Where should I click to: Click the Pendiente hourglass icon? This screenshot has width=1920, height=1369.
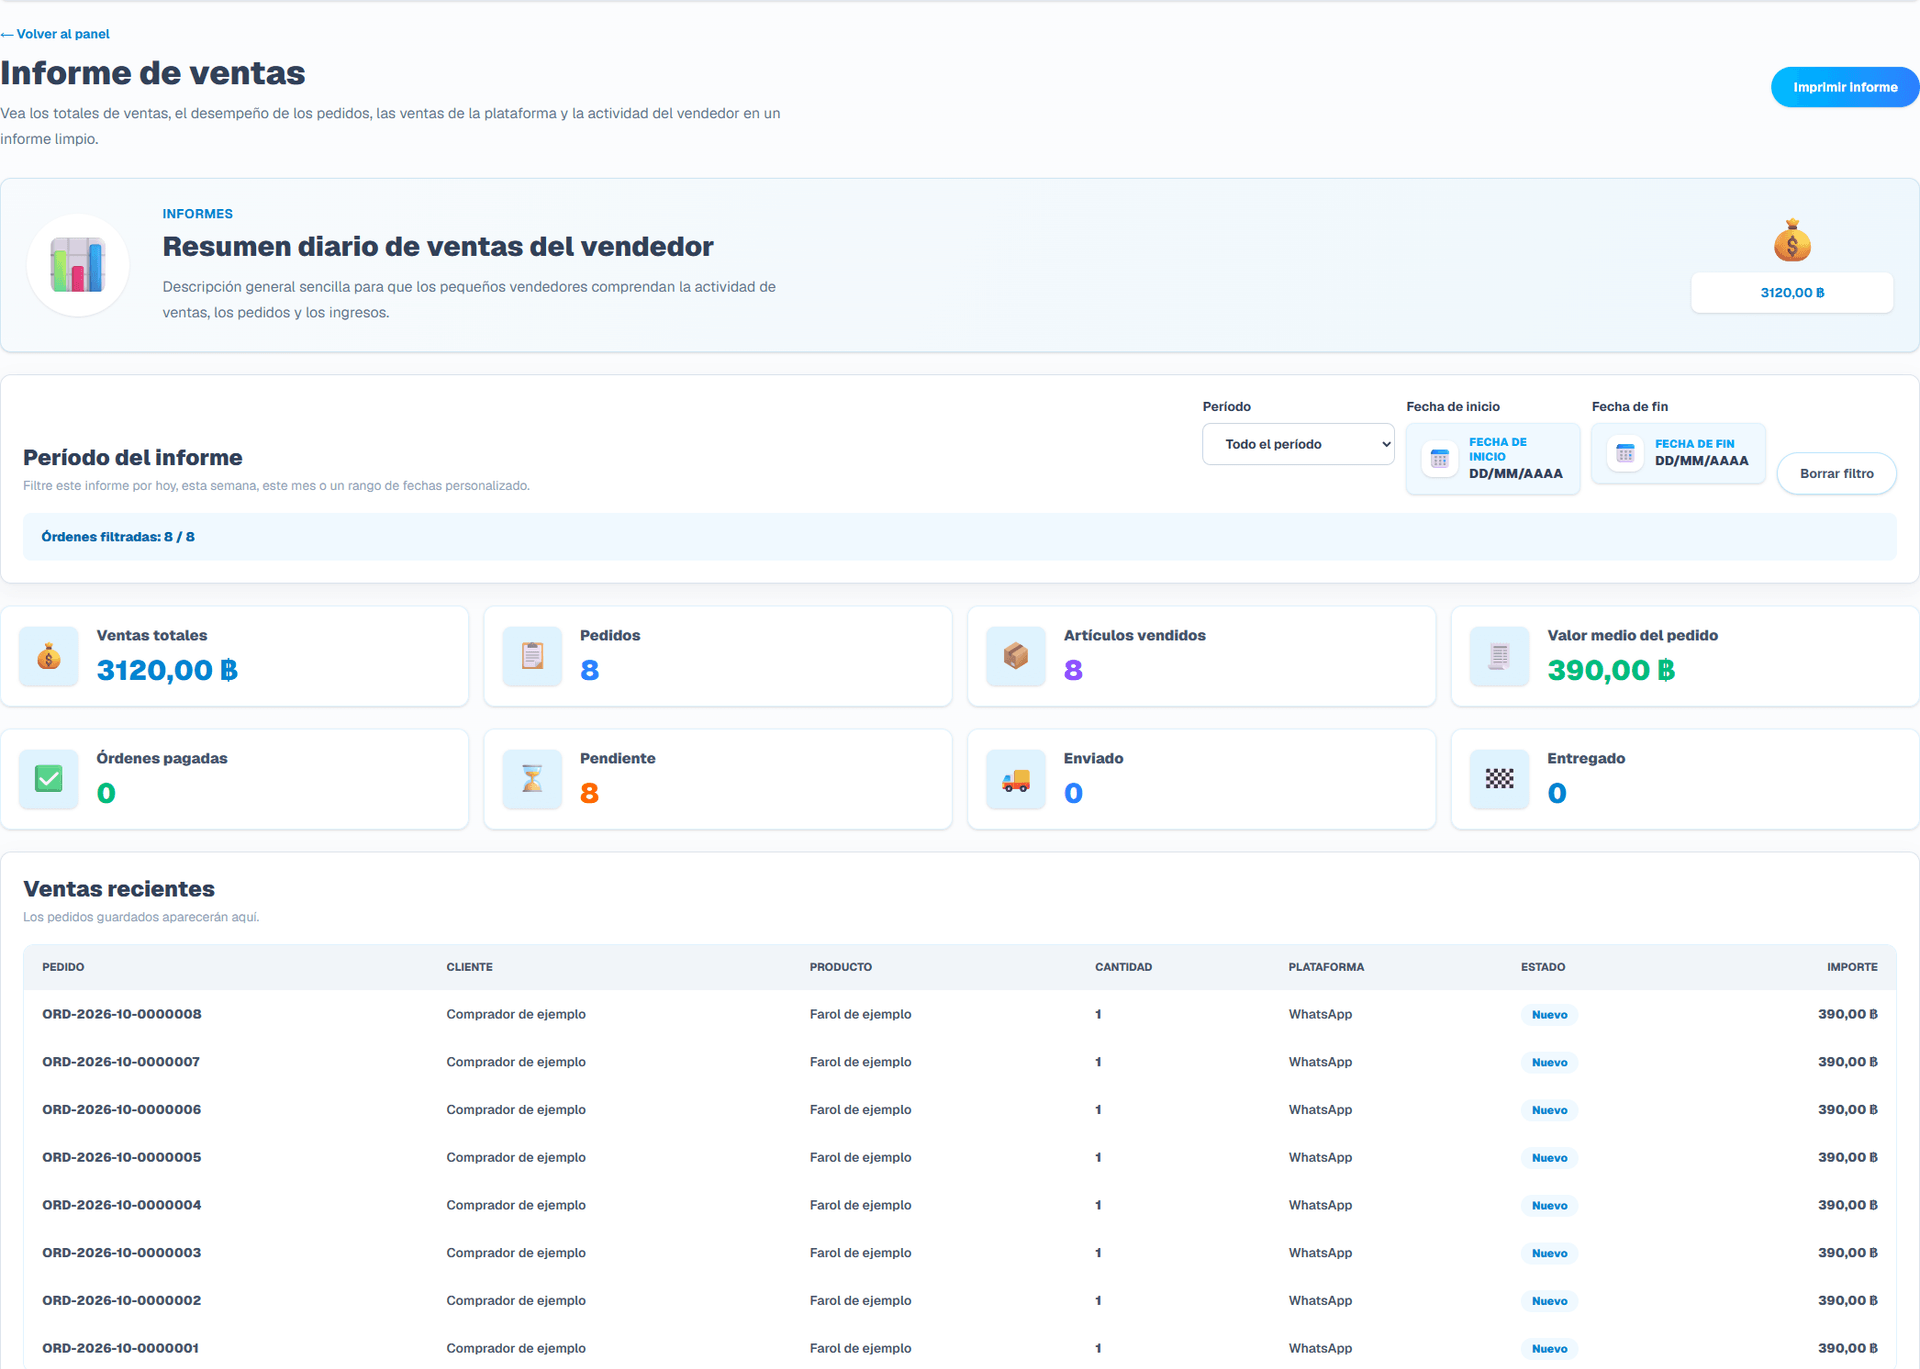532,779
